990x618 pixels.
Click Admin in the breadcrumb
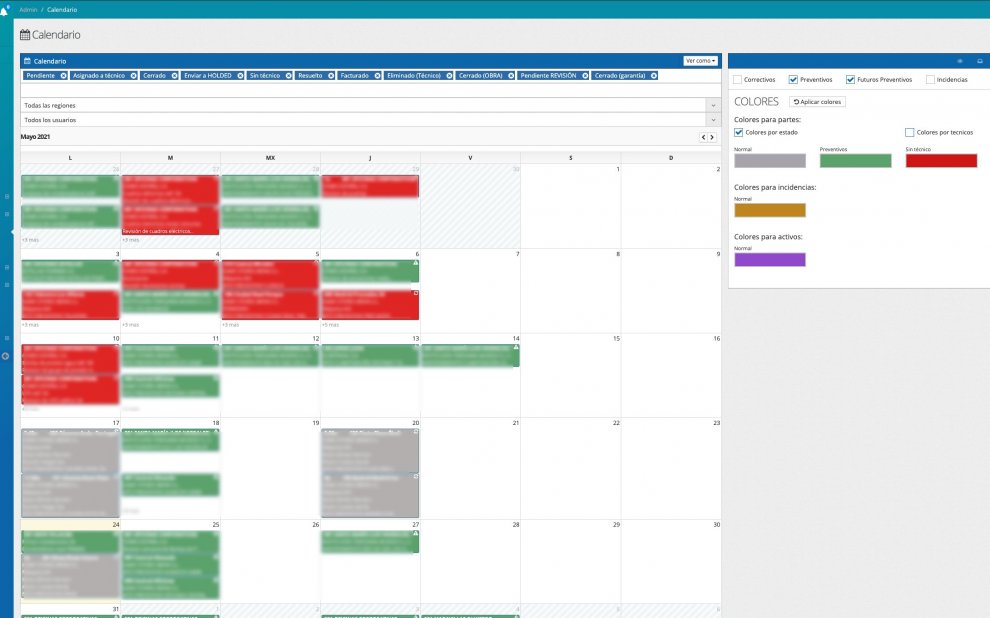pyautogui.click(x=28, y=9)
